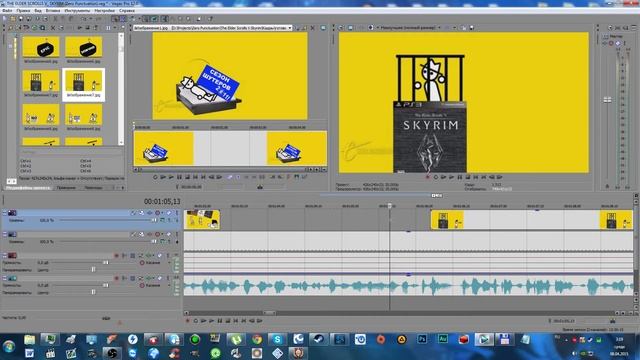Stop the trimmer playback
The image size is (640, 360).
(187, 177)
